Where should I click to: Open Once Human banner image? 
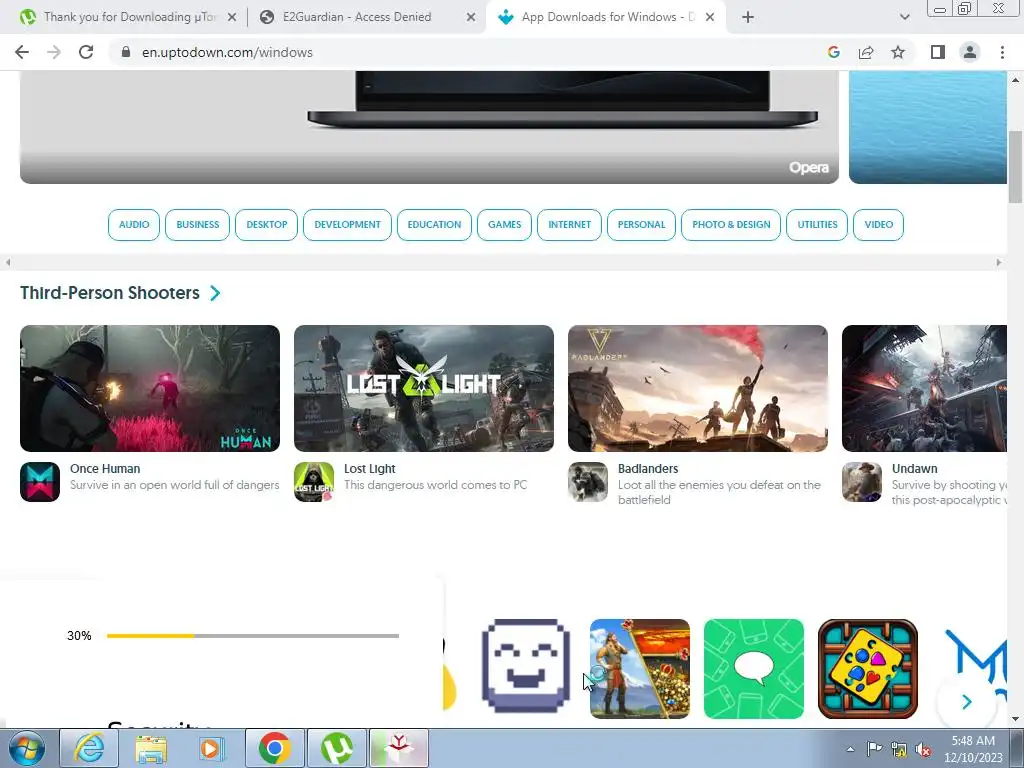pos(150,389)
